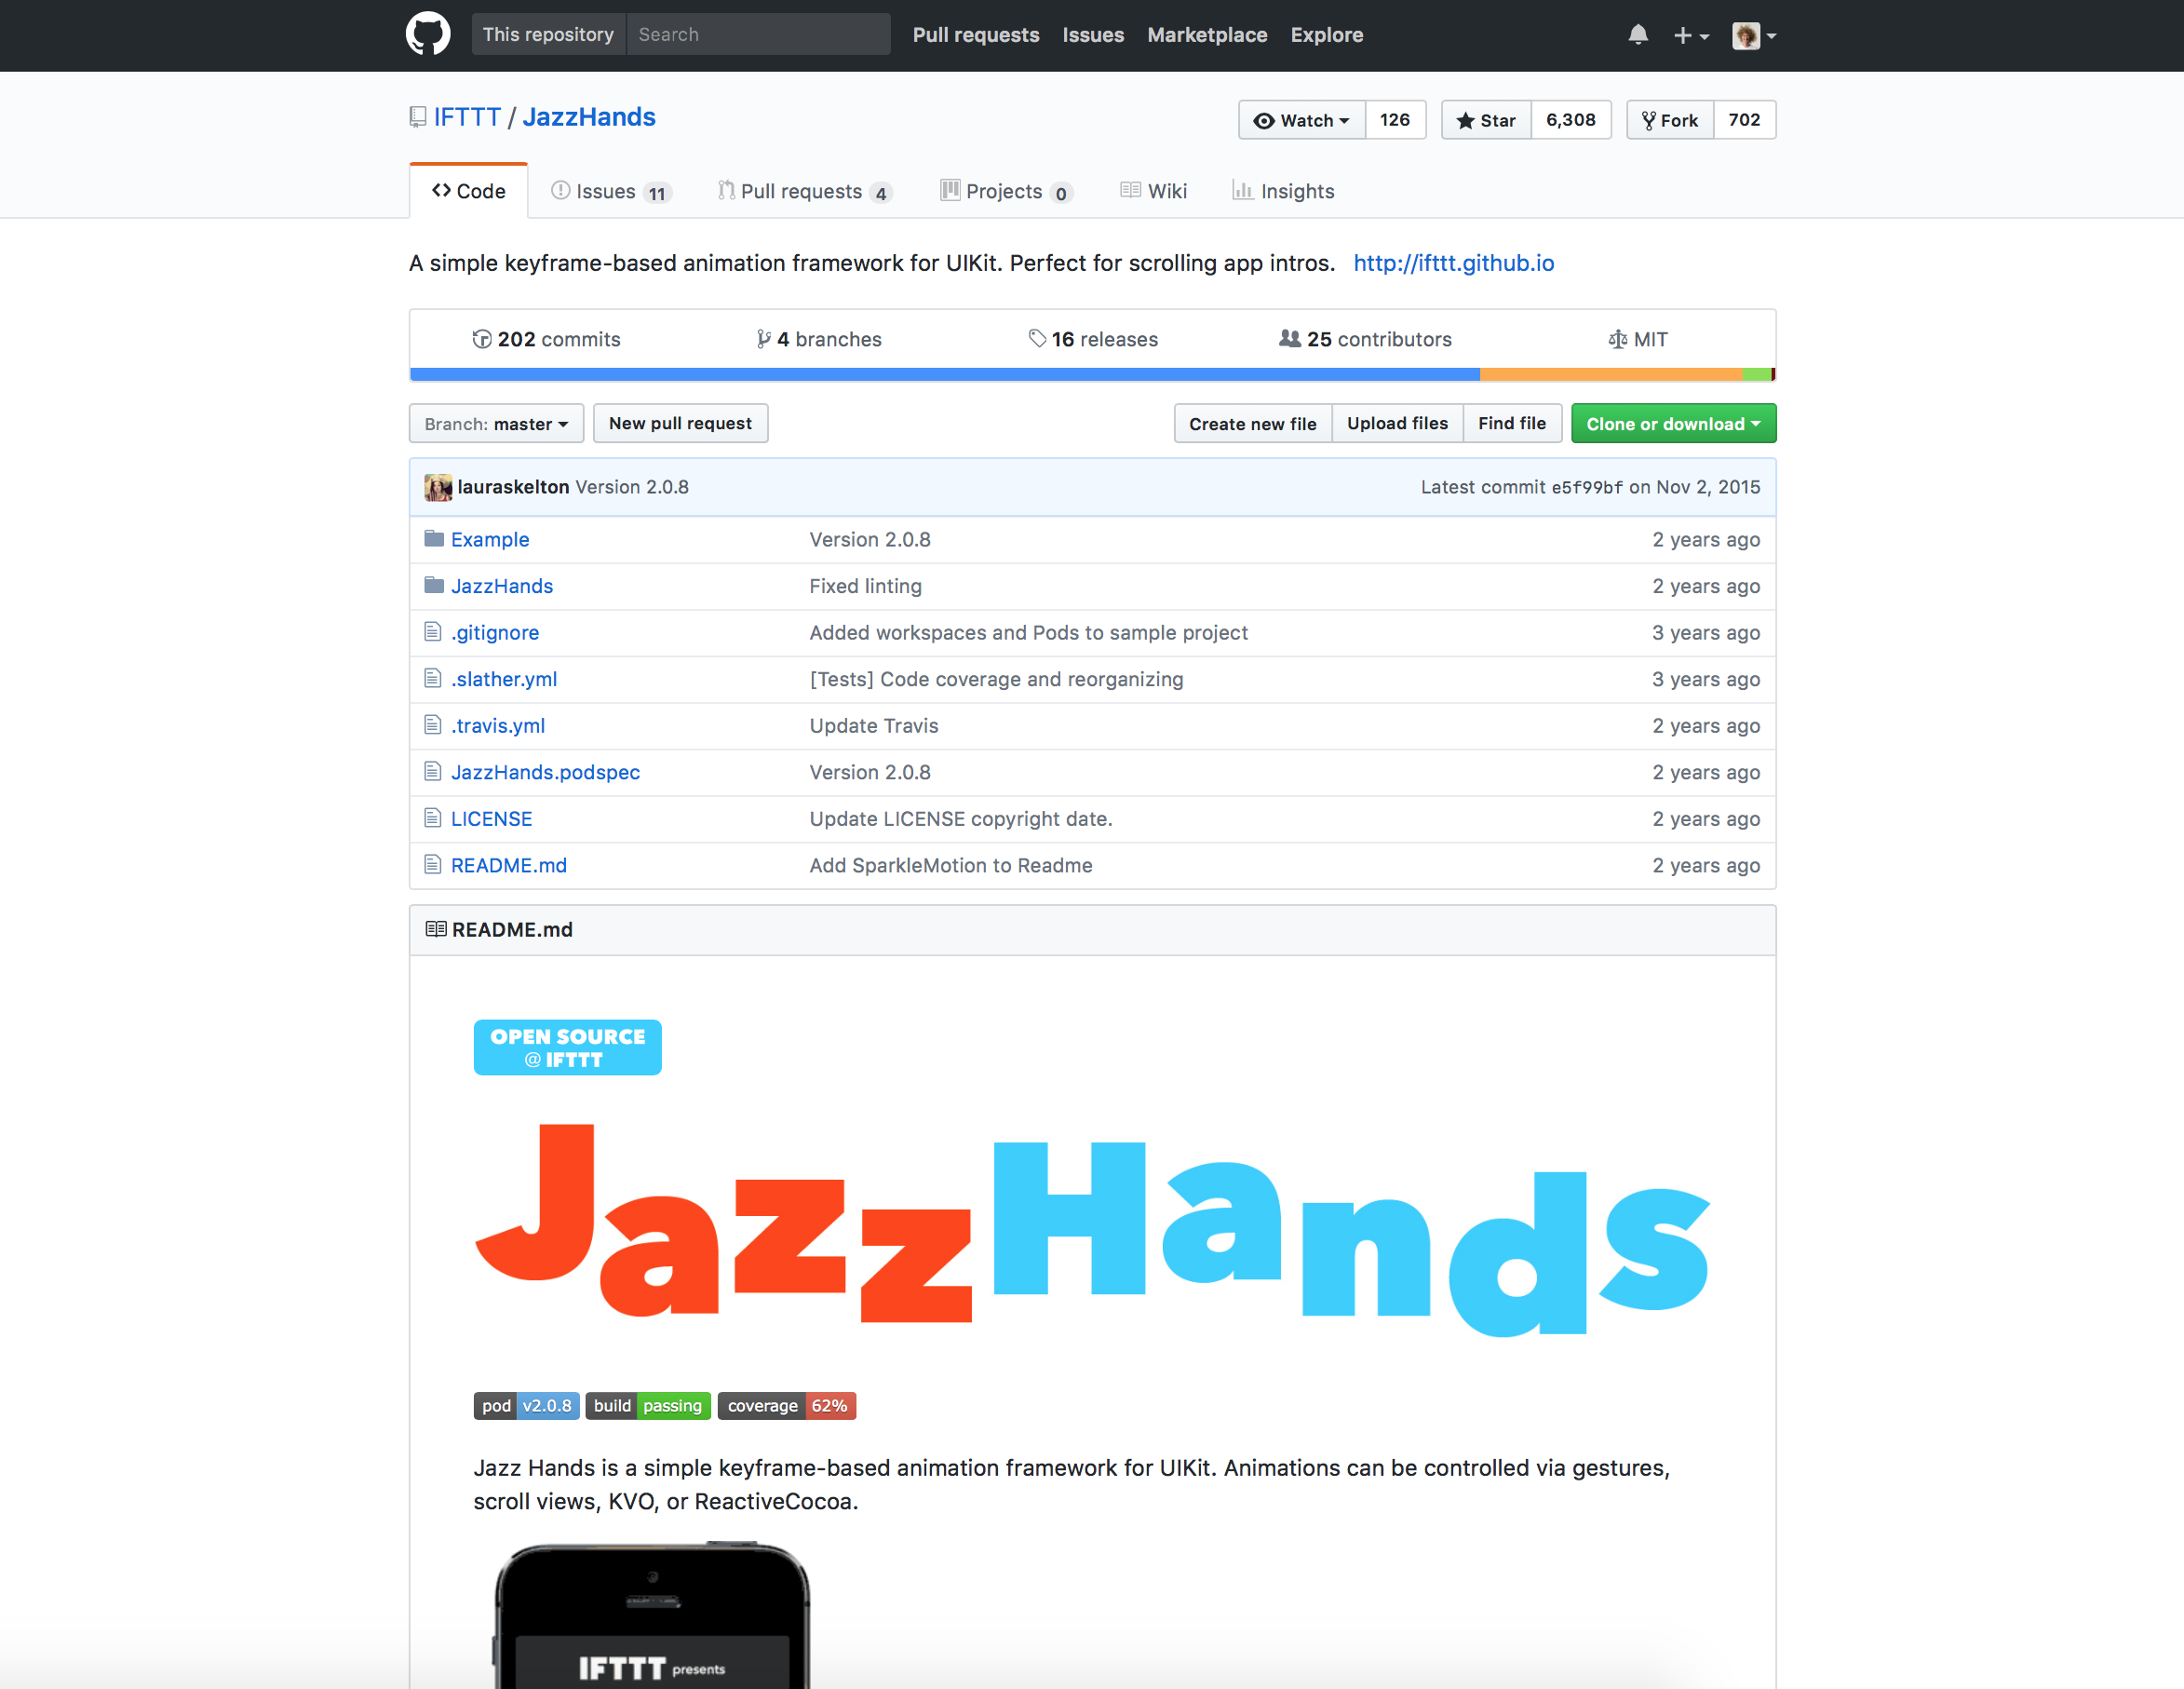Fork the repository

click(1670, 120)
